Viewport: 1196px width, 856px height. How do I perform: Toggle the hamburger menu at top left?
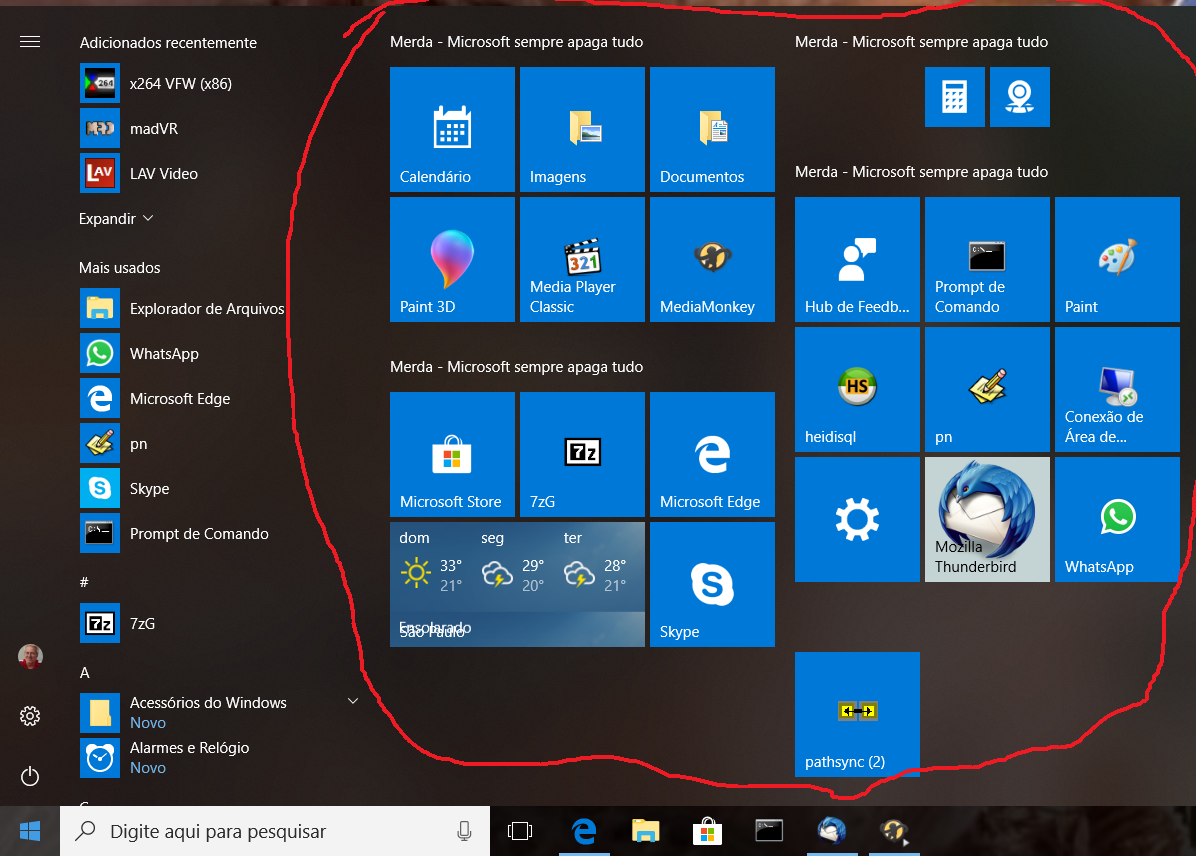pos(30,42)
